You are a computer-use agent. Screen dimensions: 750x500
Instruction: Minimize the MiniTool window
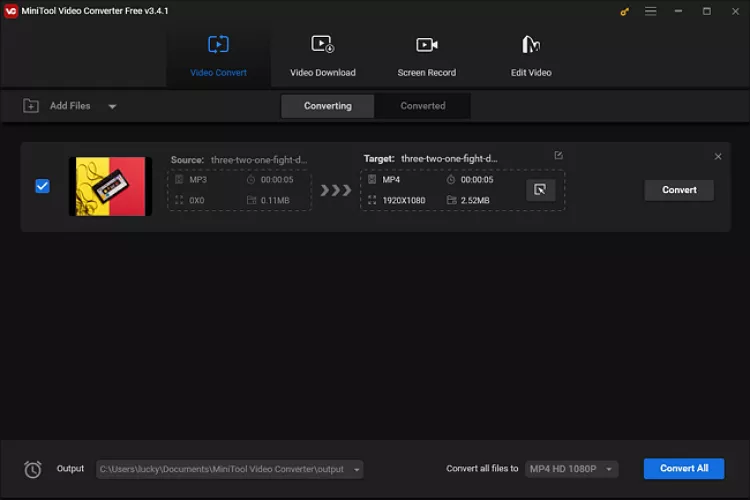click(x=678, y=11)
